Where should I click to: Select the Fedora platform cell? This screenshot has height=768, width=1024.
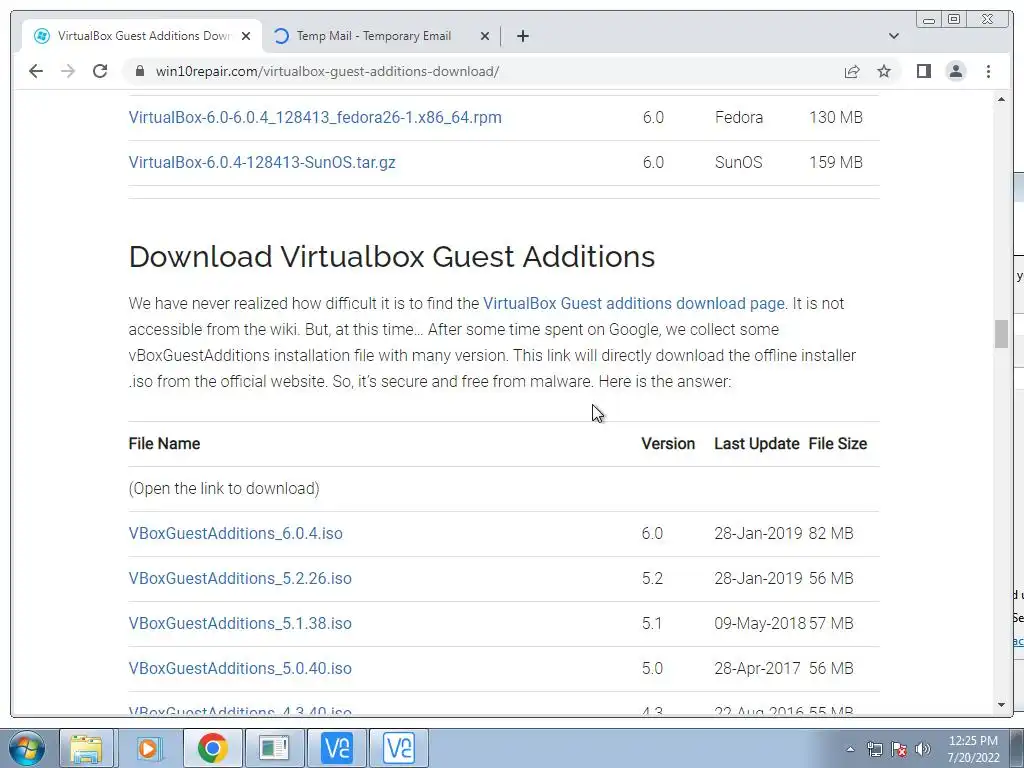pyautogui.click(x=739, y=118)
